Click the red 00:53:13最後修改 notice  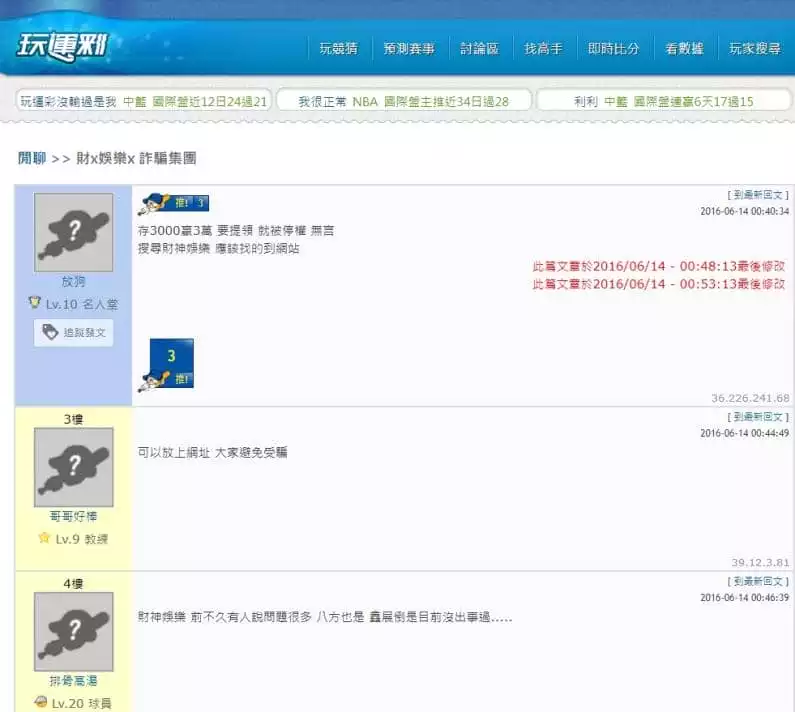click(659, 284)
